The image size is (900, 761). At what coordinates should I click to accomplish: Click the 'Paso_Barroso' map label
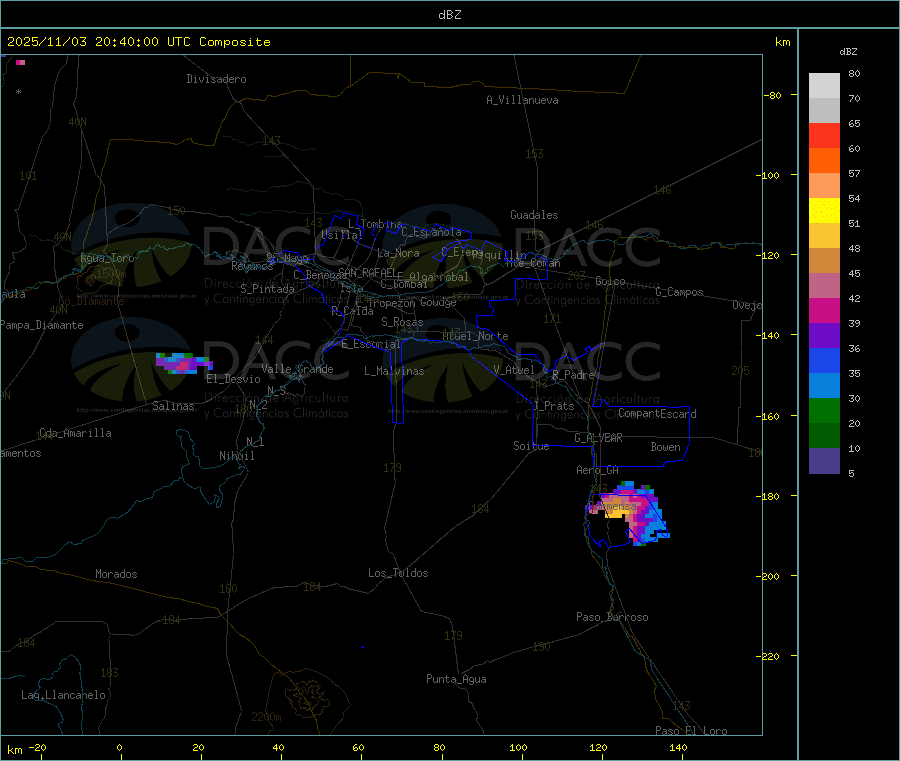[612, 617]
